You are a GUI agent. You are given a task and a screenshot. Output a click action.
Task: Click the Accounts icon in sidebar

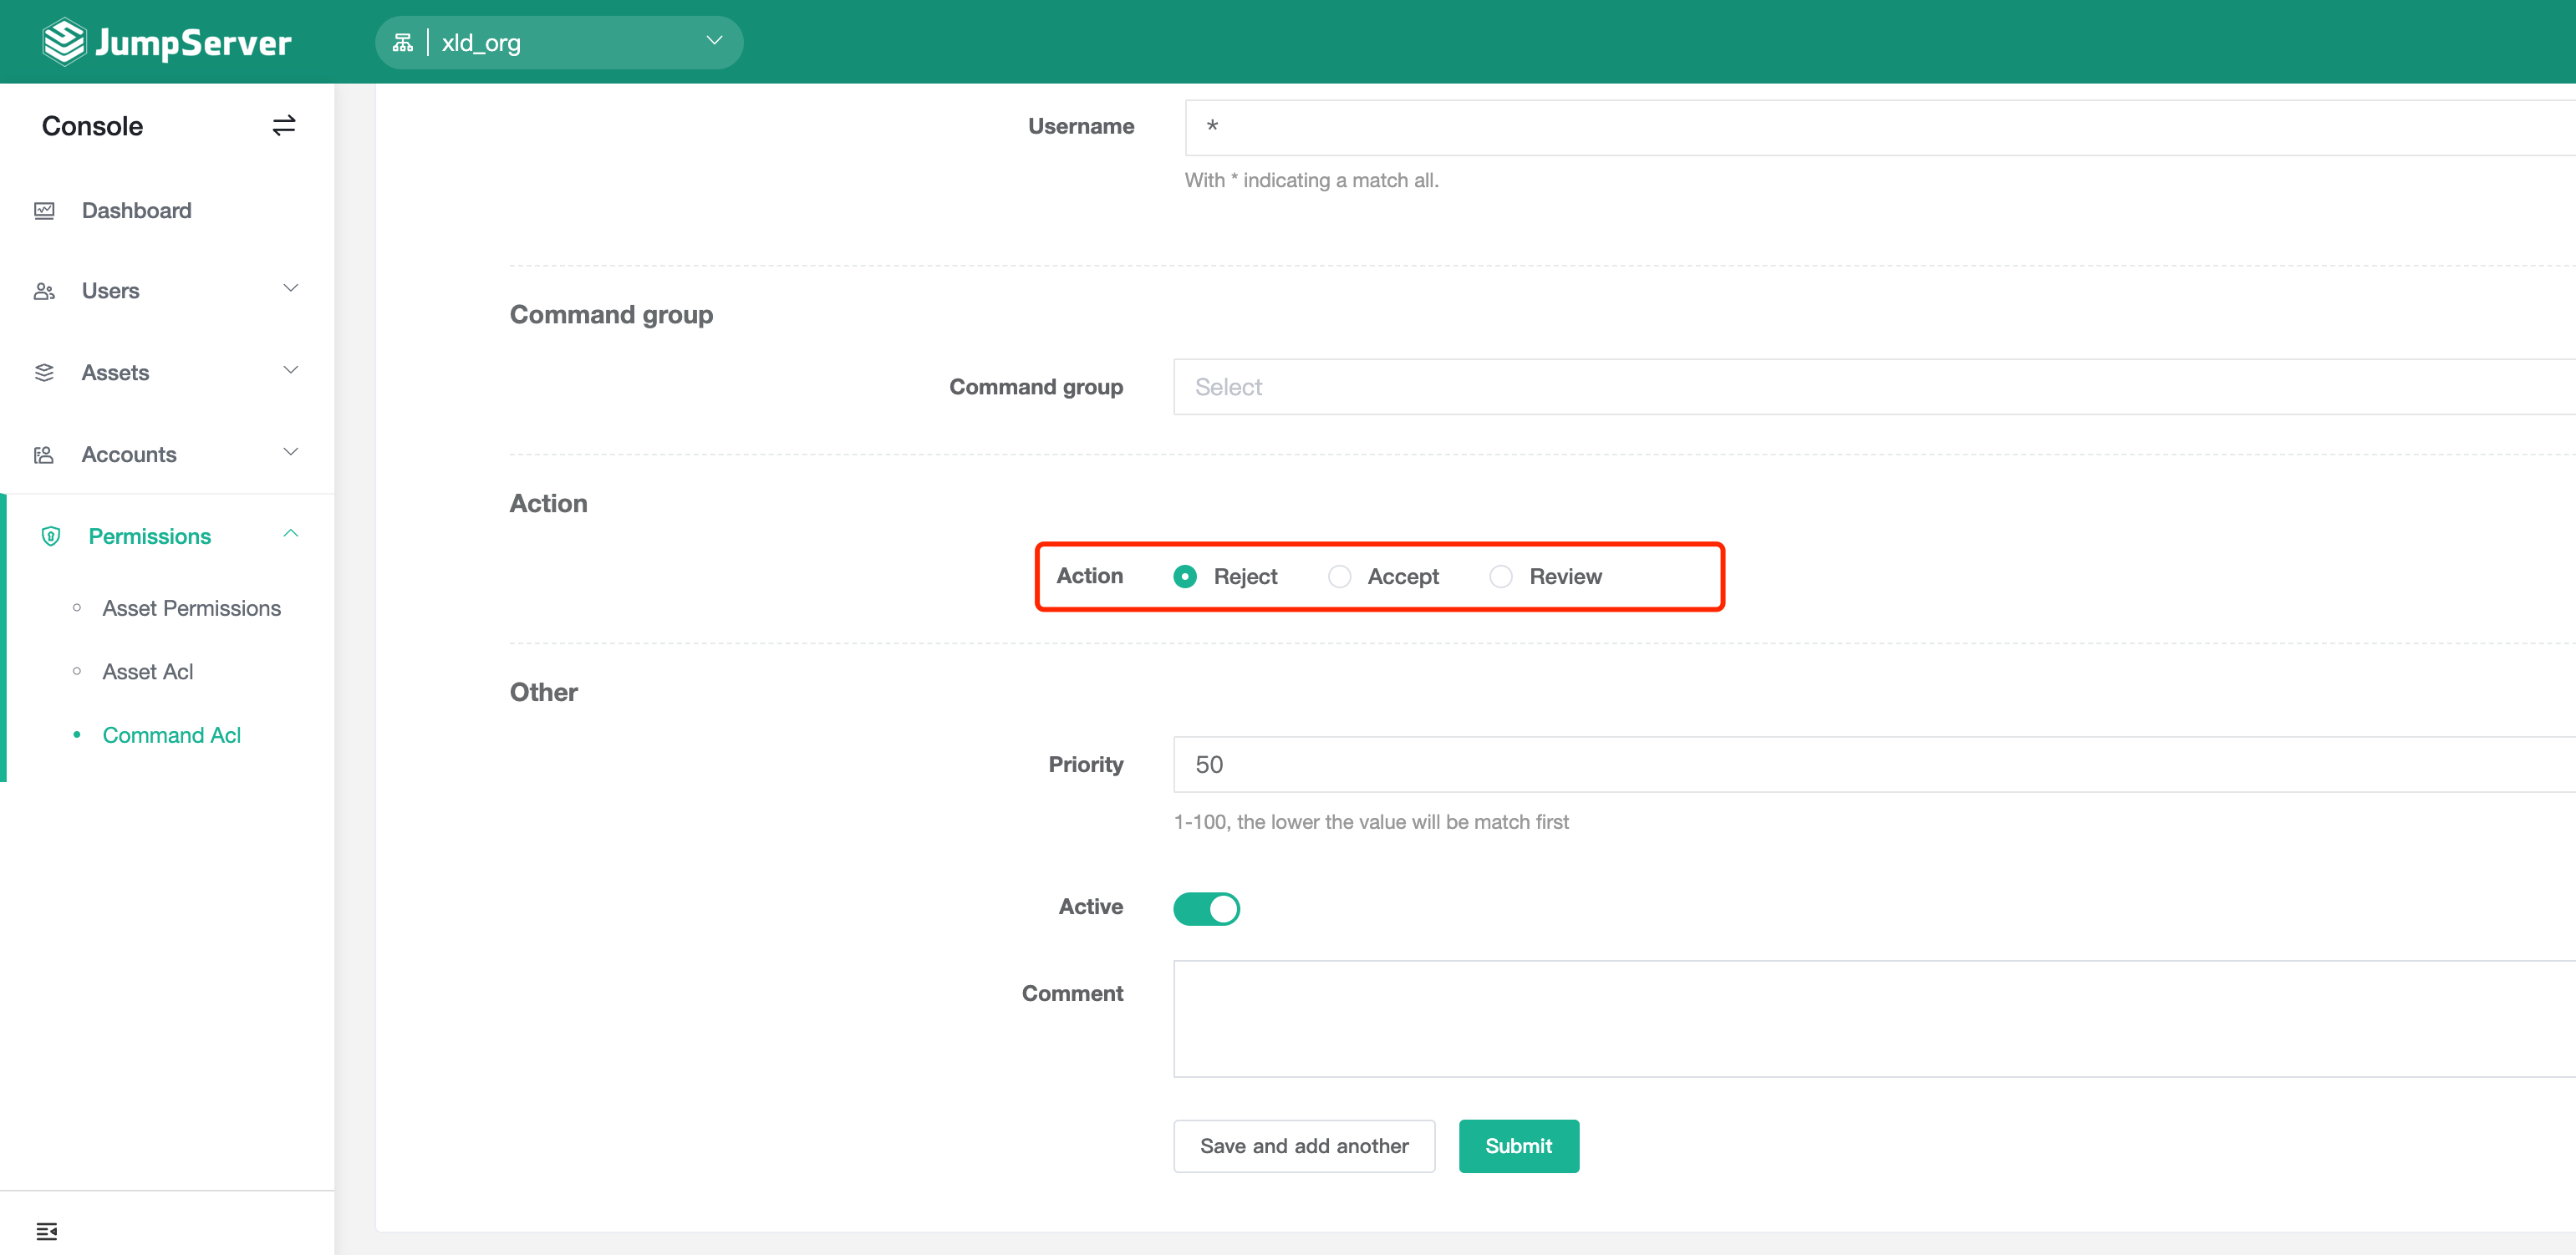45,454
